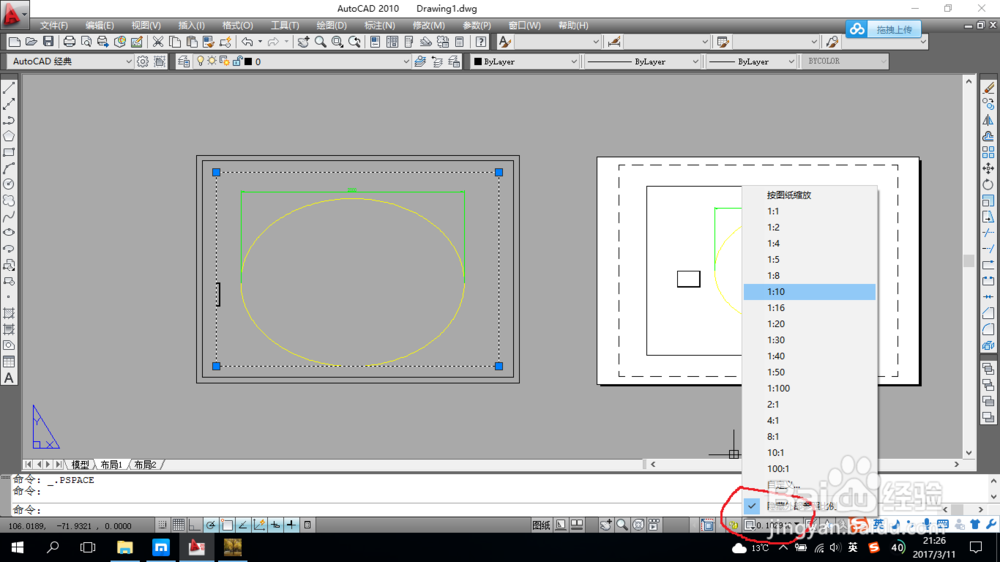1000x562 pixels.
Task: Click the dimension style icon
Action: [x=614, y=42]
